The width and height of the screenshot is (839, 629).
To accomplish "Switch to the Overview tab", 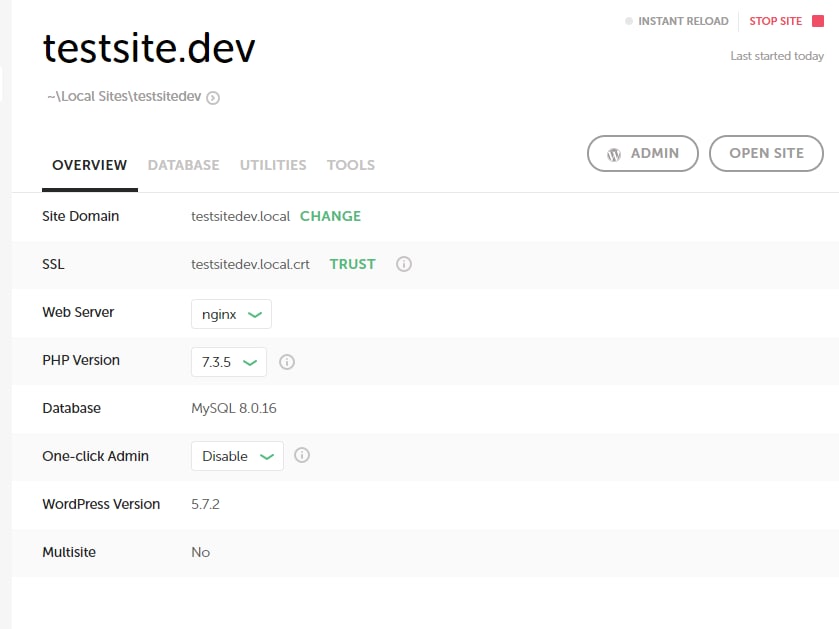I will click(x=89, y=165).
